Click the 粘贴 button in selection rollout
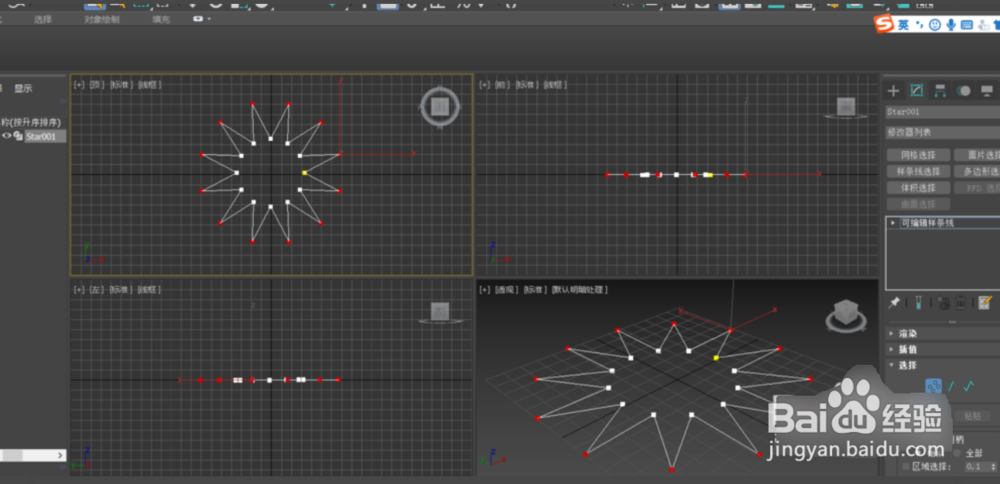The width and height of the screenshot is (1000, 484). click(x=973, y=416)
